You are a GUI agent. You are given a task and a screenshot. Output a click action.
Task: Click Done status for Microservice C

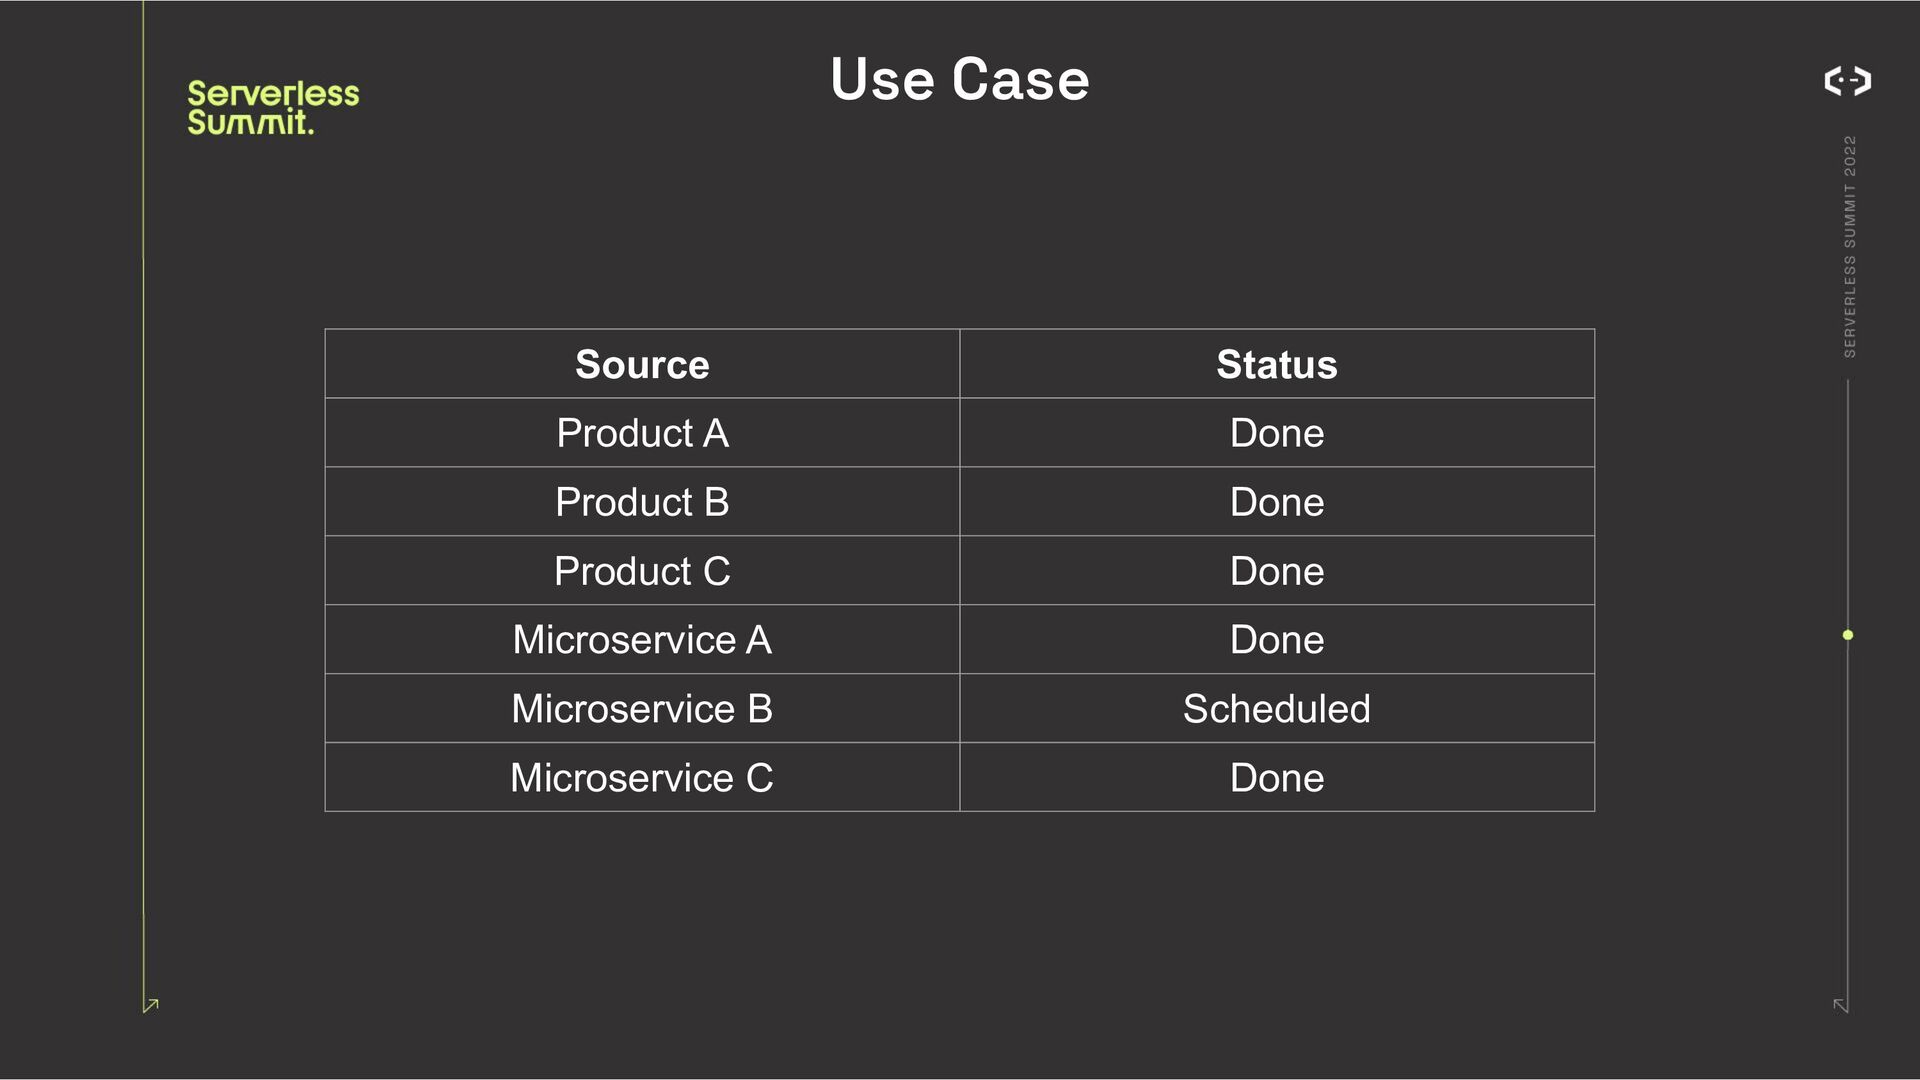tap(1276, 778)
